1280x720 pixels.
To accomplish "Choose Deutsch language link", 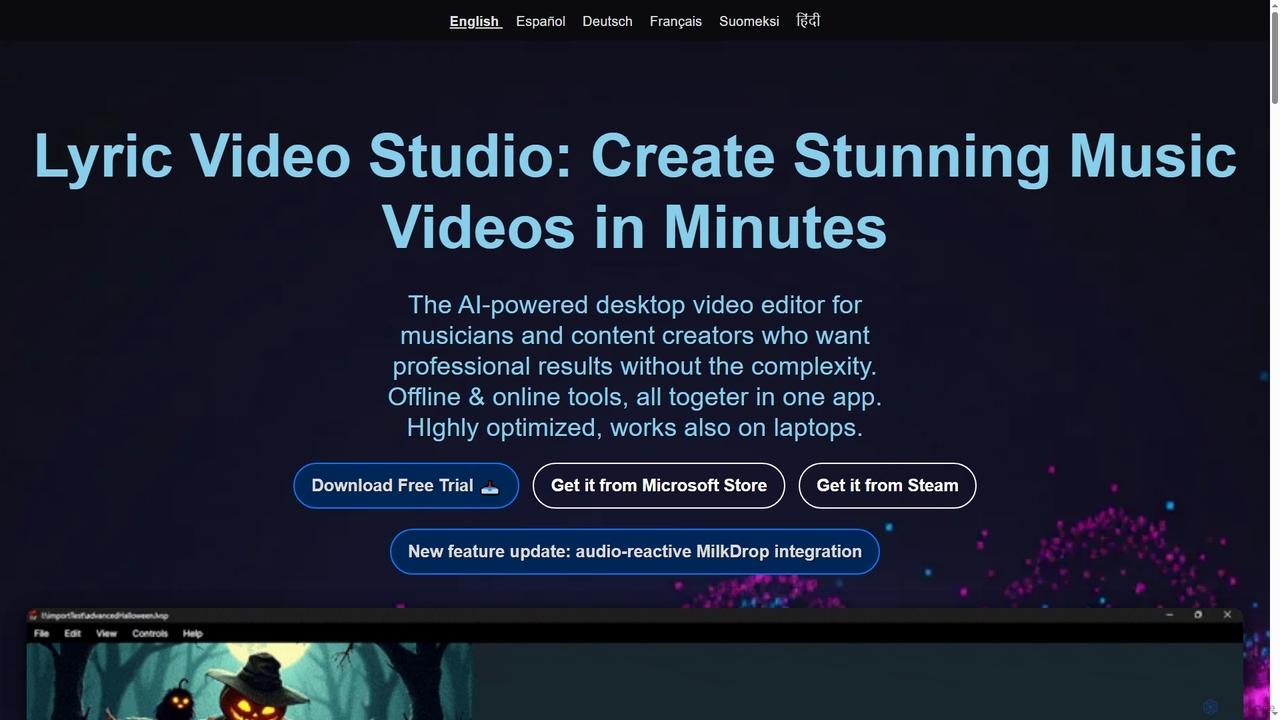I will click(607, 21).
